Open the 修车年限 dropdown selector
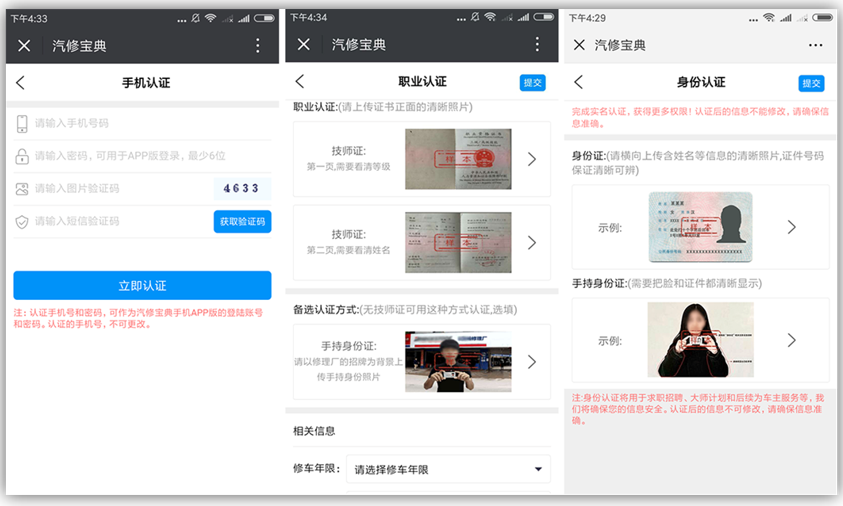Screen dimensions: 843x506 (450, 469)
